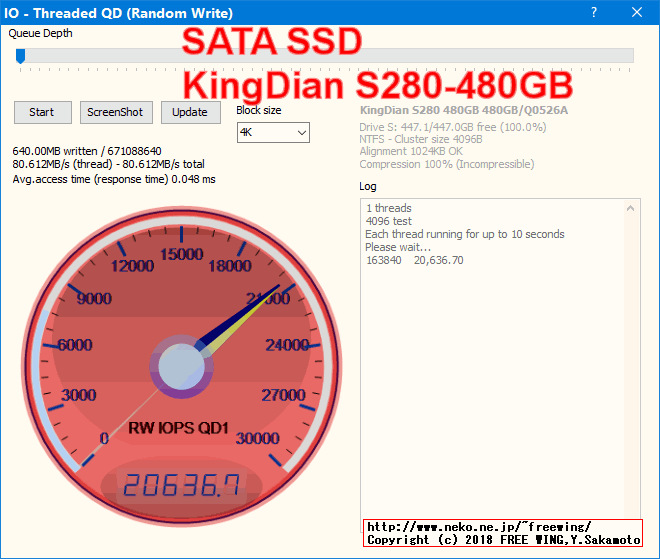Click the 30000 gauge scale number
660x559 pixels.
click(257, 439)
